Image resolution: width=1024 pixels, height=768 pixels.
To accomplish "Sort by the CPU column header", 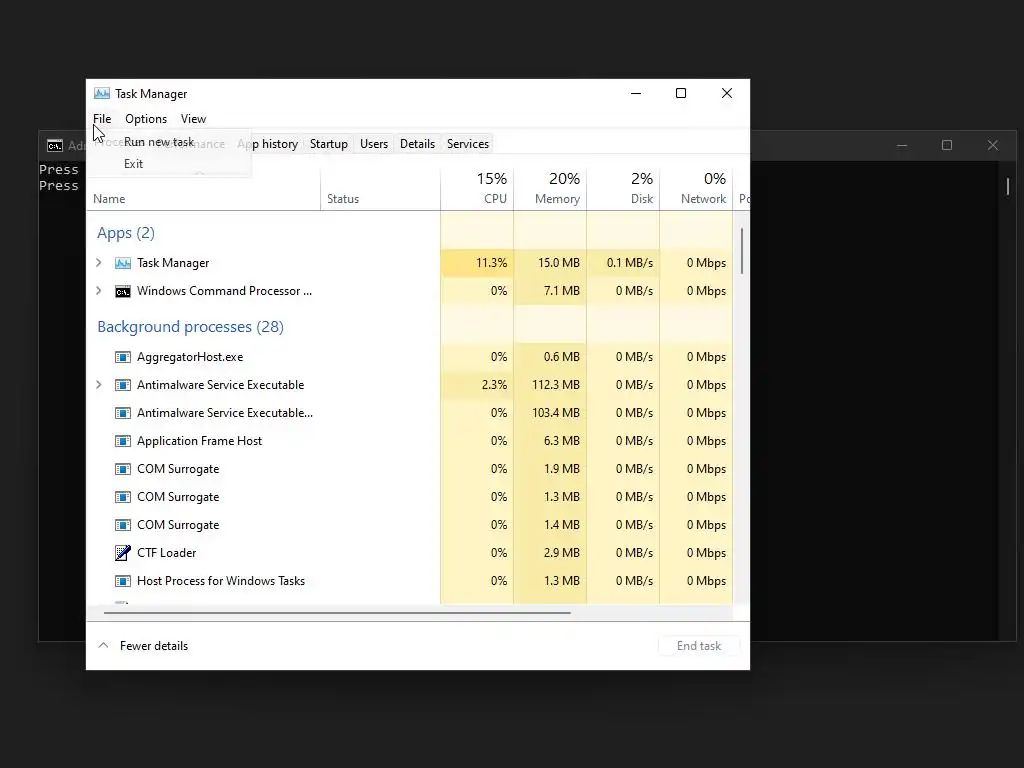I will 477,189.
